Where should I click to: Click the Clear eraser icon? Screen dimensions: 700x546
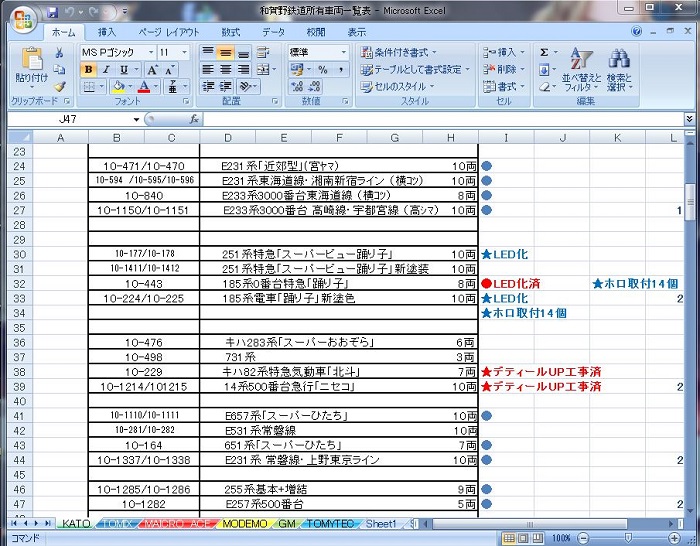(544, 87)
